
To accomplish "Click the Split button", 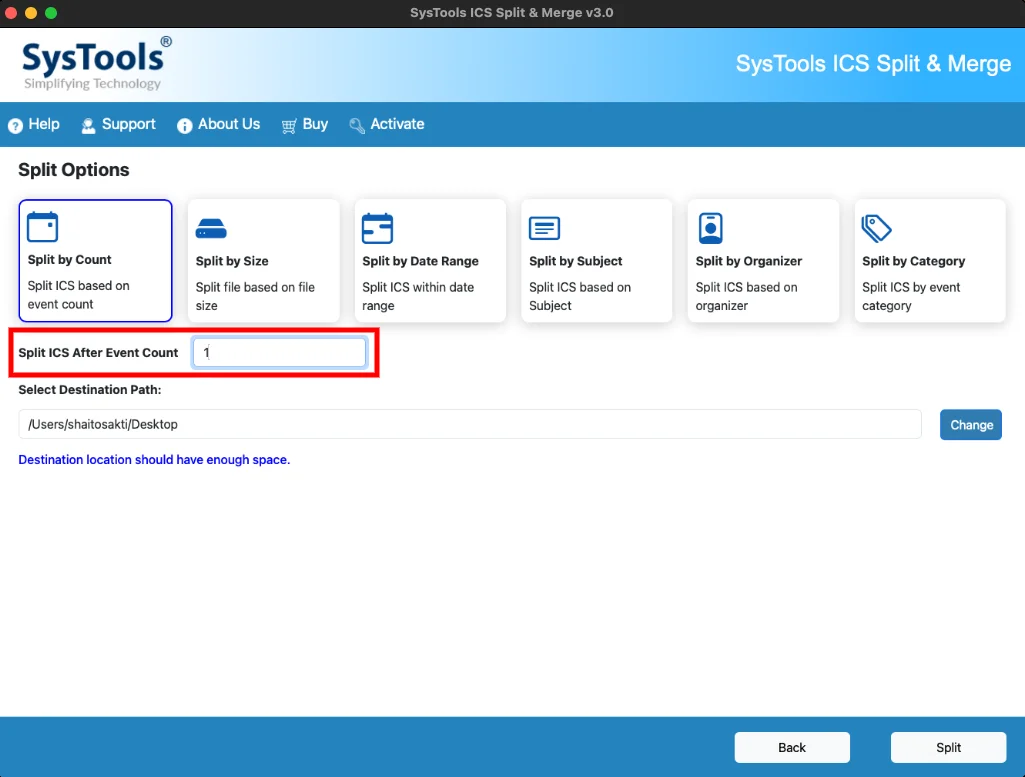I will (949, 747).
